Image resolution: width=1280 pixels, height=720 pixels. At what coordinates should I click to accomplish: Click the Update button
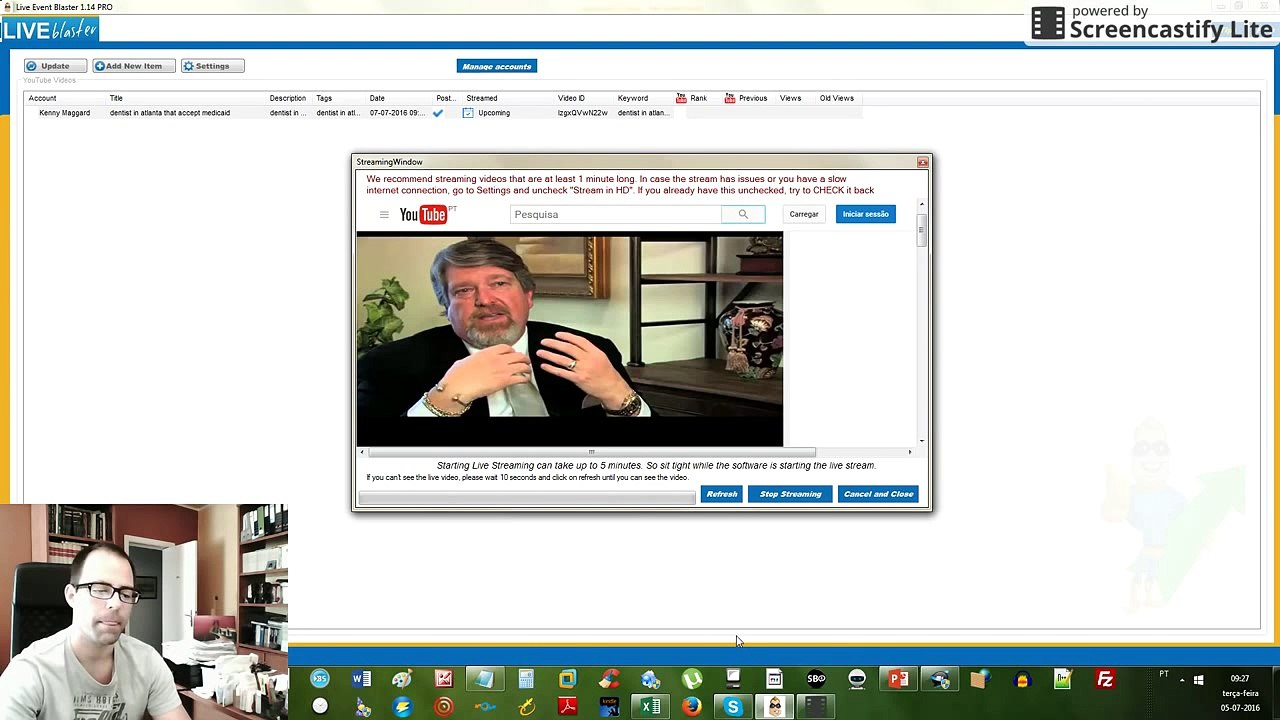tap(55, 66)
